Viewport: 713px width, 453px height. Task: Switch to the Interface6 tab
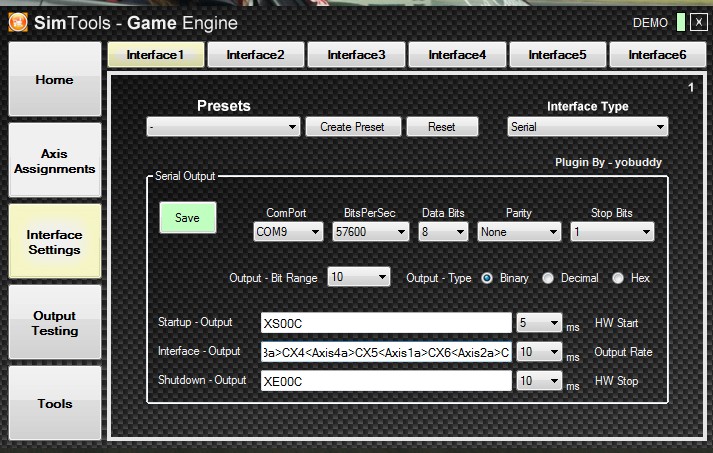(658, 55)
